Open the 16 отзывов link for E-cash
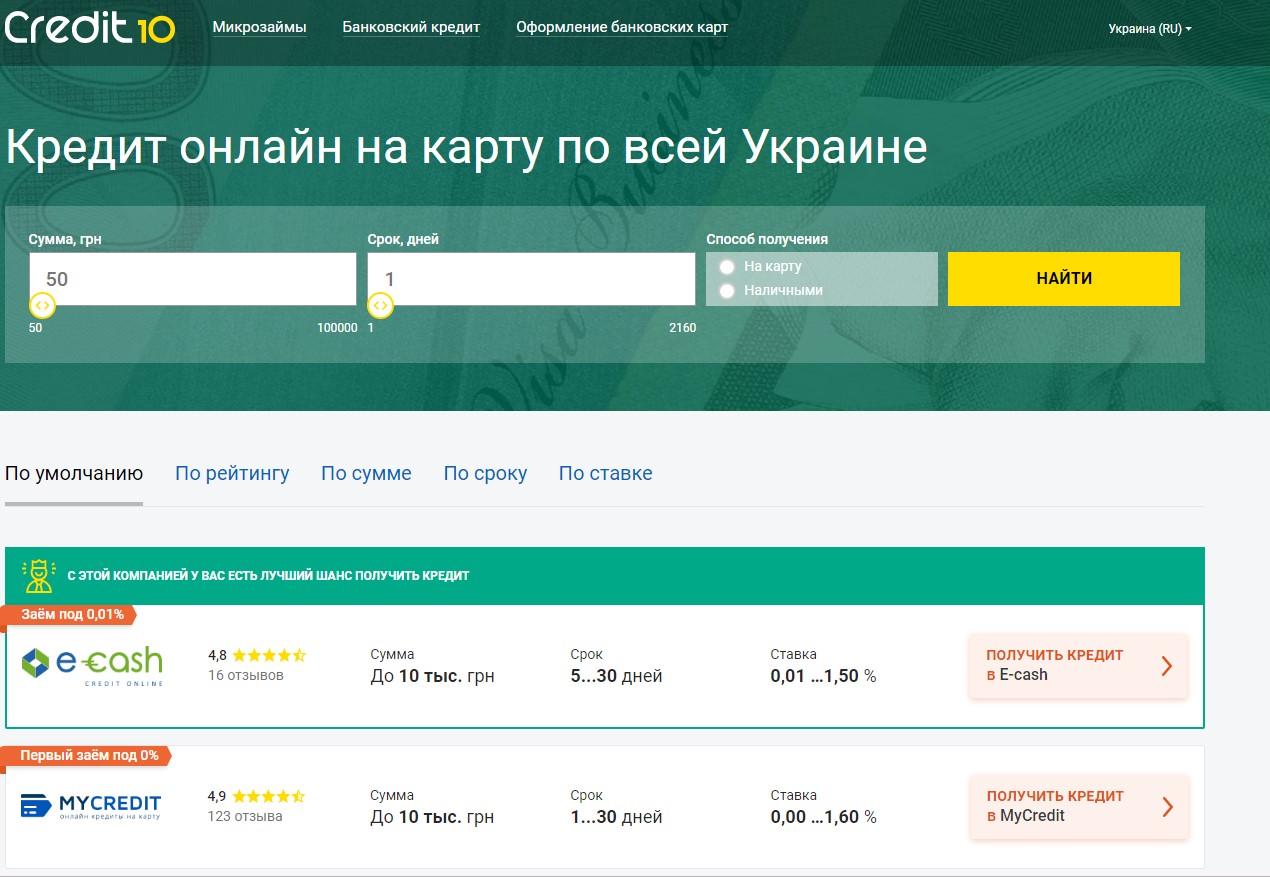The image size is (1270, 877). (x=245, y=676)
